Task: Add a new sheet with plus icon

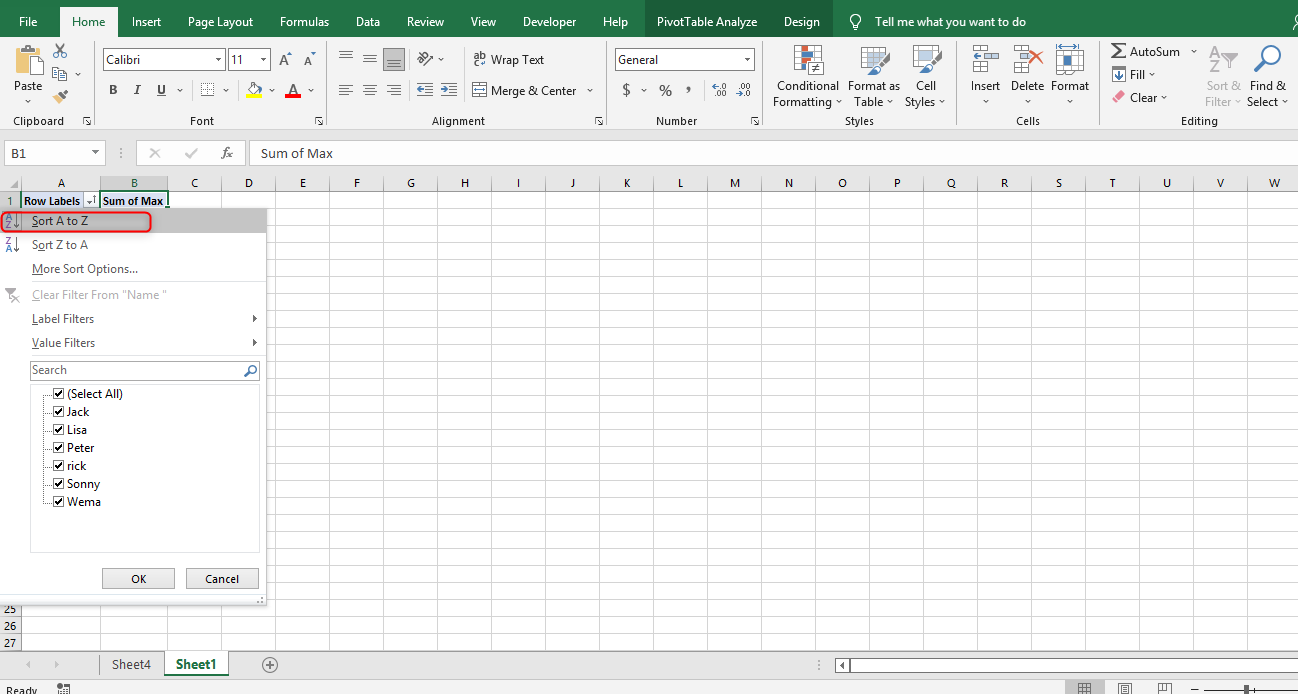Action: pos(269,665)
